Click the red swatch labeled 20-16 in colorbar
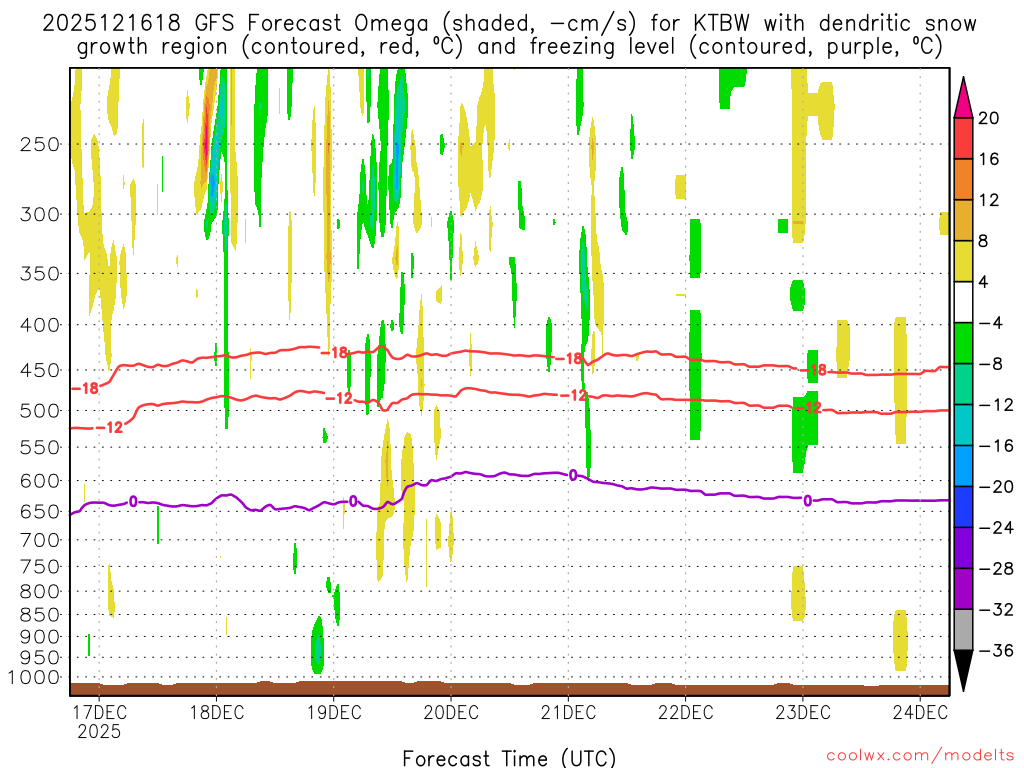This screenshot has height=768, width=1024. pos(963,138)
